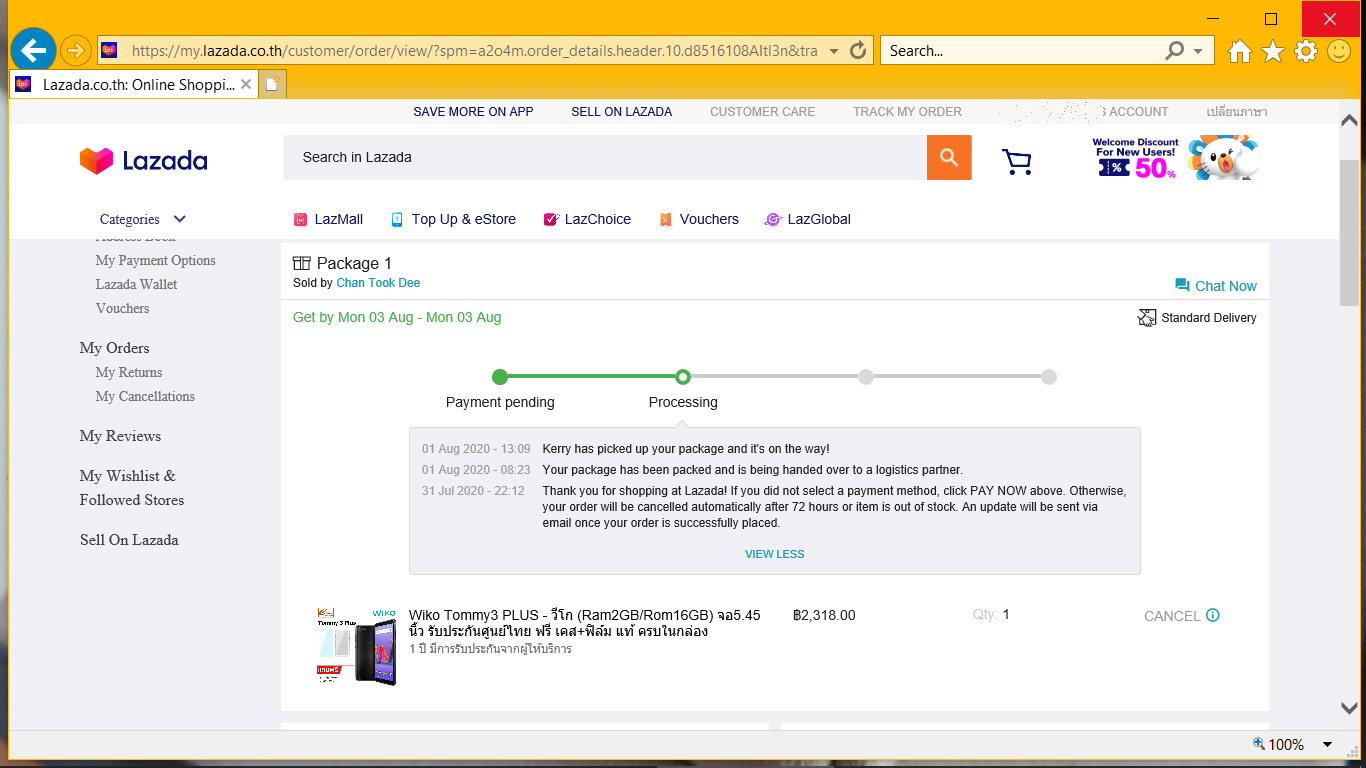1366x768 pixels.
Task: Click the browser forward arrow
Action: coord(76,50)
